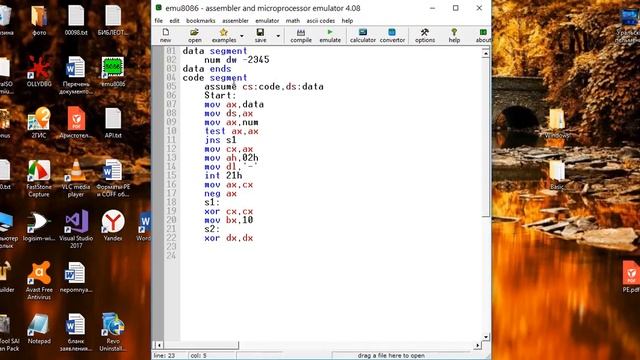Click line number 24 in the gutter
The width and height of the screenshot is (640, 360).
[171, 256]
